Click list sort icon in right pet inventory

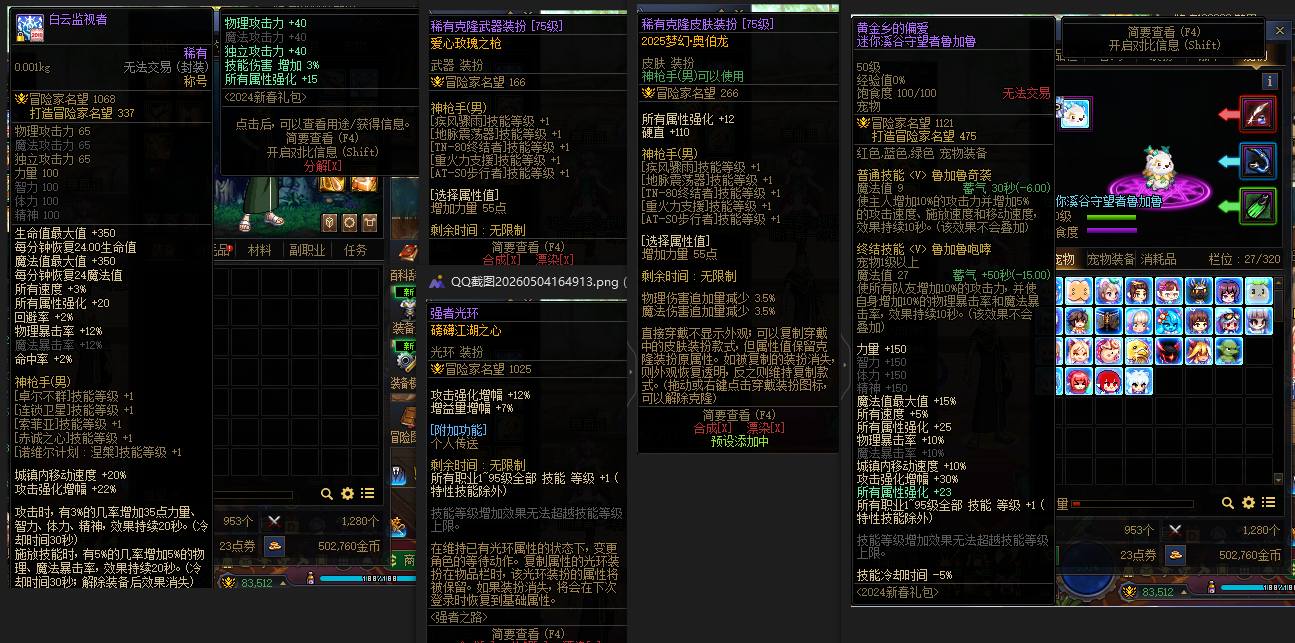[1269, 503]
